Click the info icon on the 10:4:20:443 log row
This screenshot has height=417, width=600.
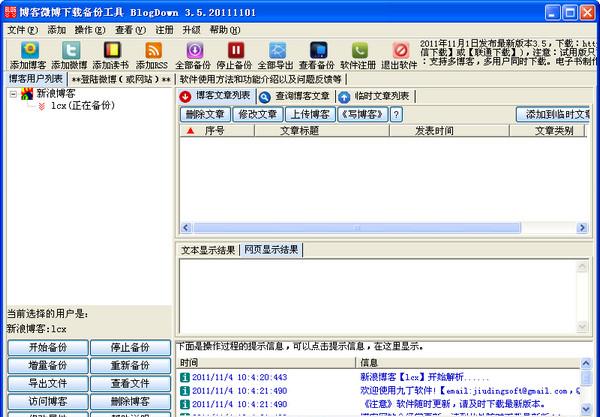tap(185, 377)
